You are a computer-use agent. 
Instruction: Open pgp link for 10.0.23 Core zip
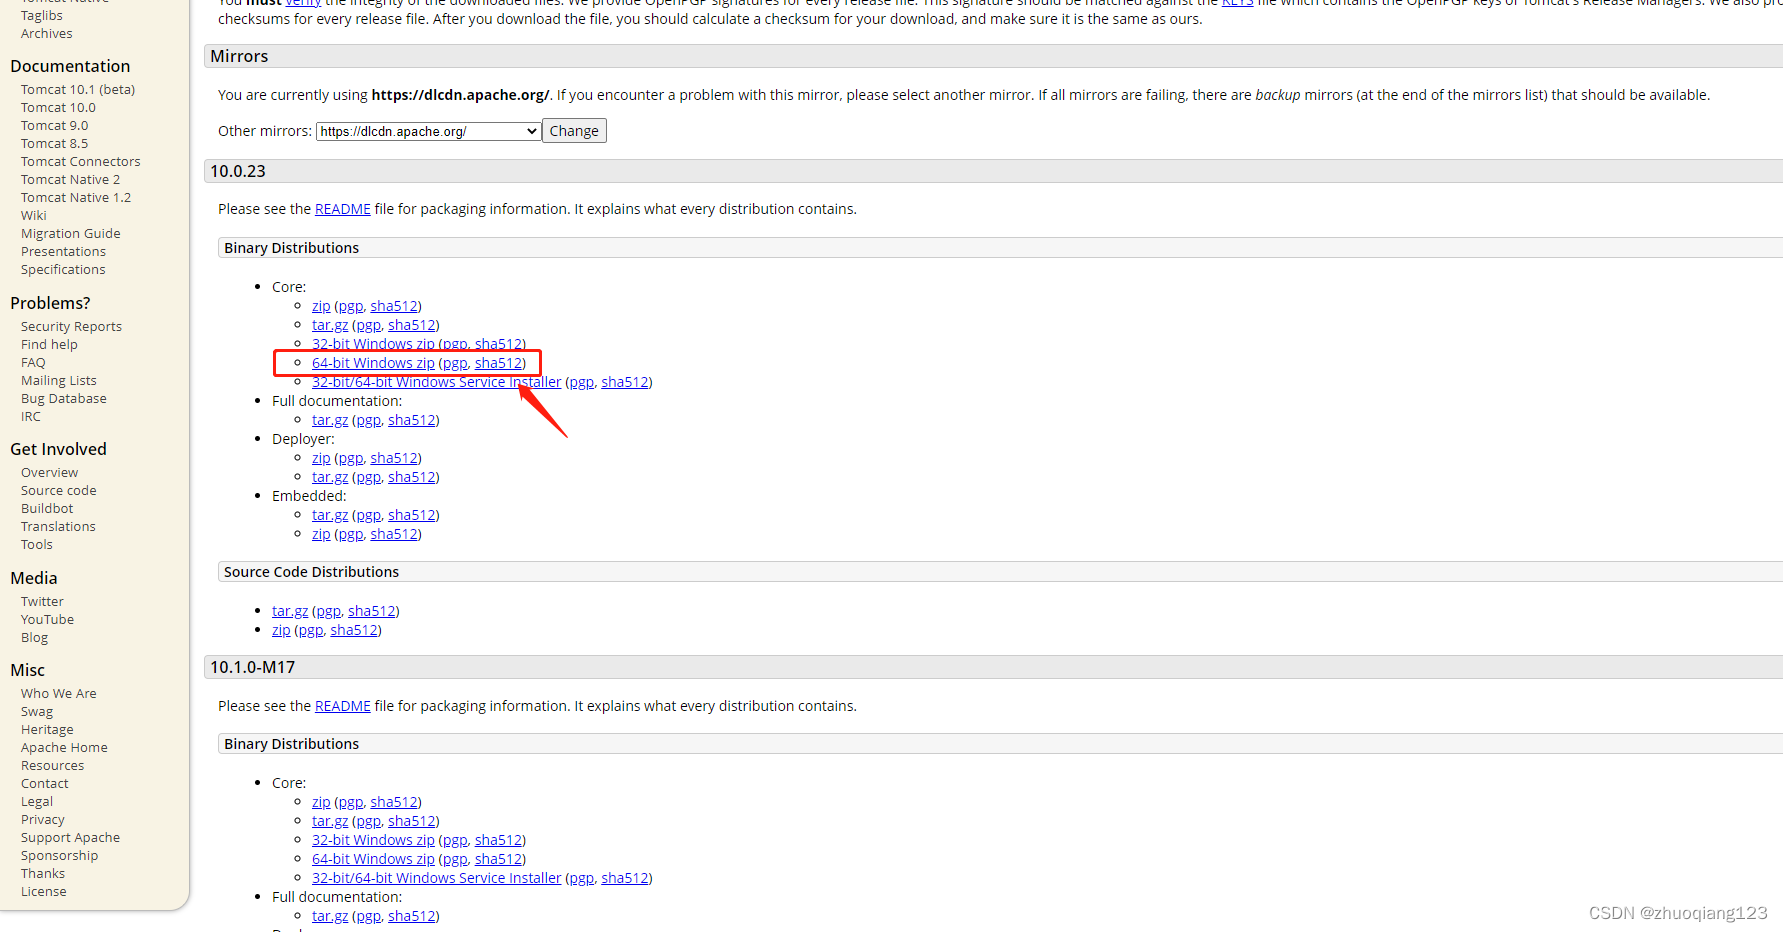350,306
